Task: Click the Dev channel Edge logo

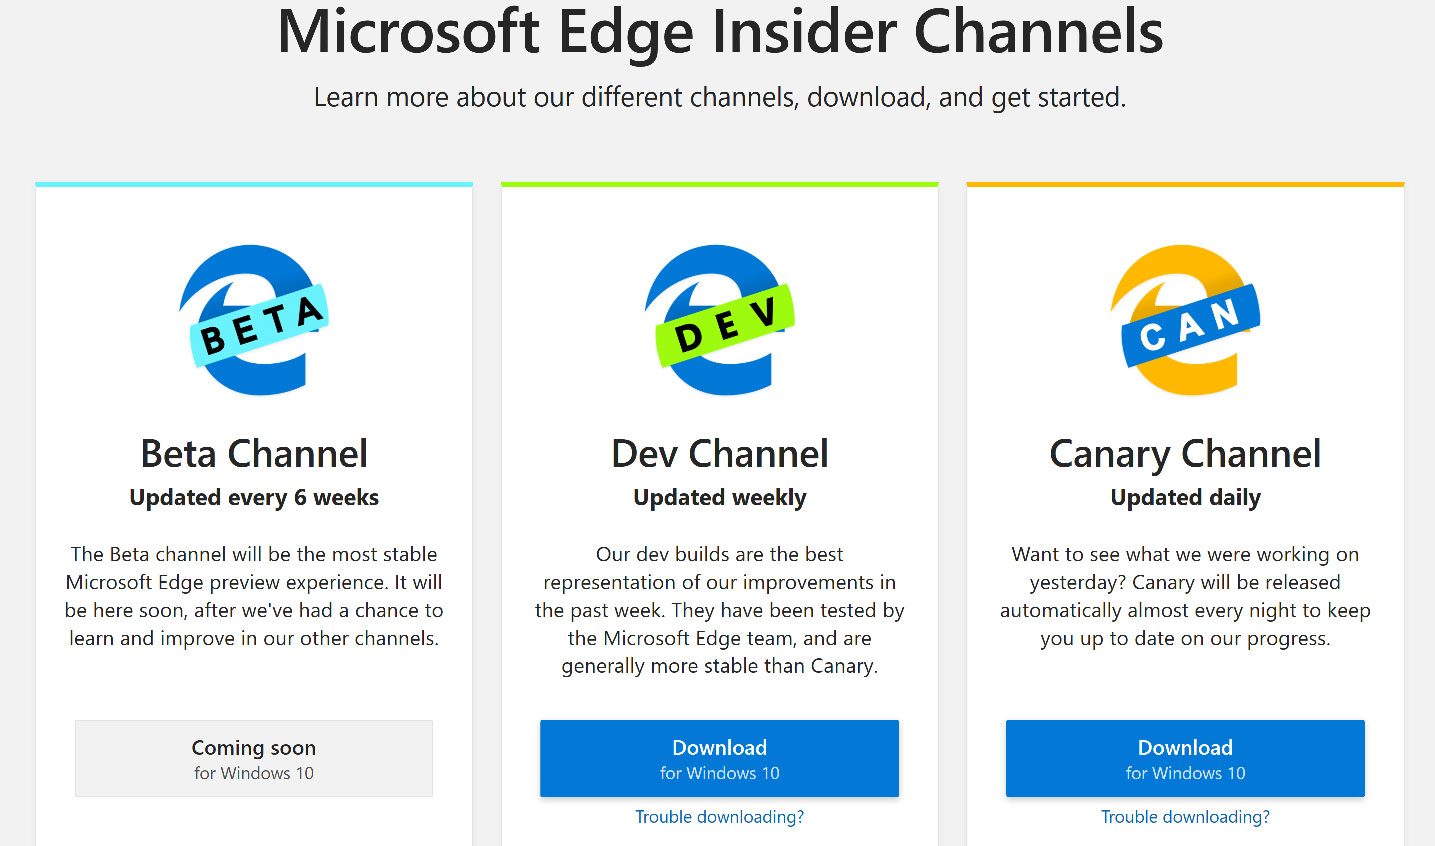Action: 719,320
